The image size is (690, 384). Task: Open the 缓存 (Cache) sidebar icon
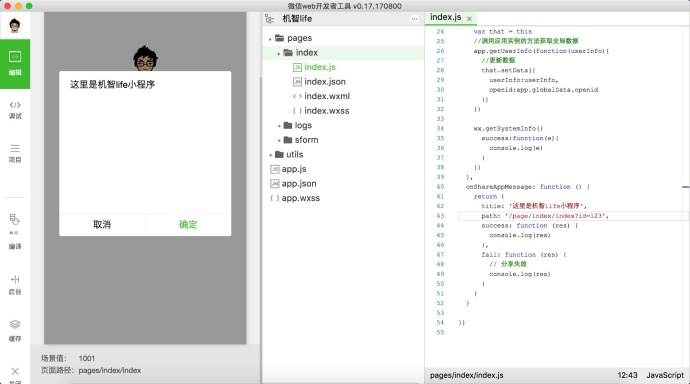pyautogui.click(x=15, y=331)
